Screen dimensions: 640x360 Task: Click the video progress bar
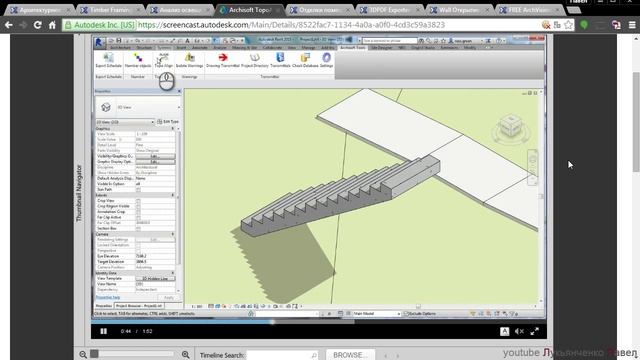pyautogui.click(x=318, y=322)
